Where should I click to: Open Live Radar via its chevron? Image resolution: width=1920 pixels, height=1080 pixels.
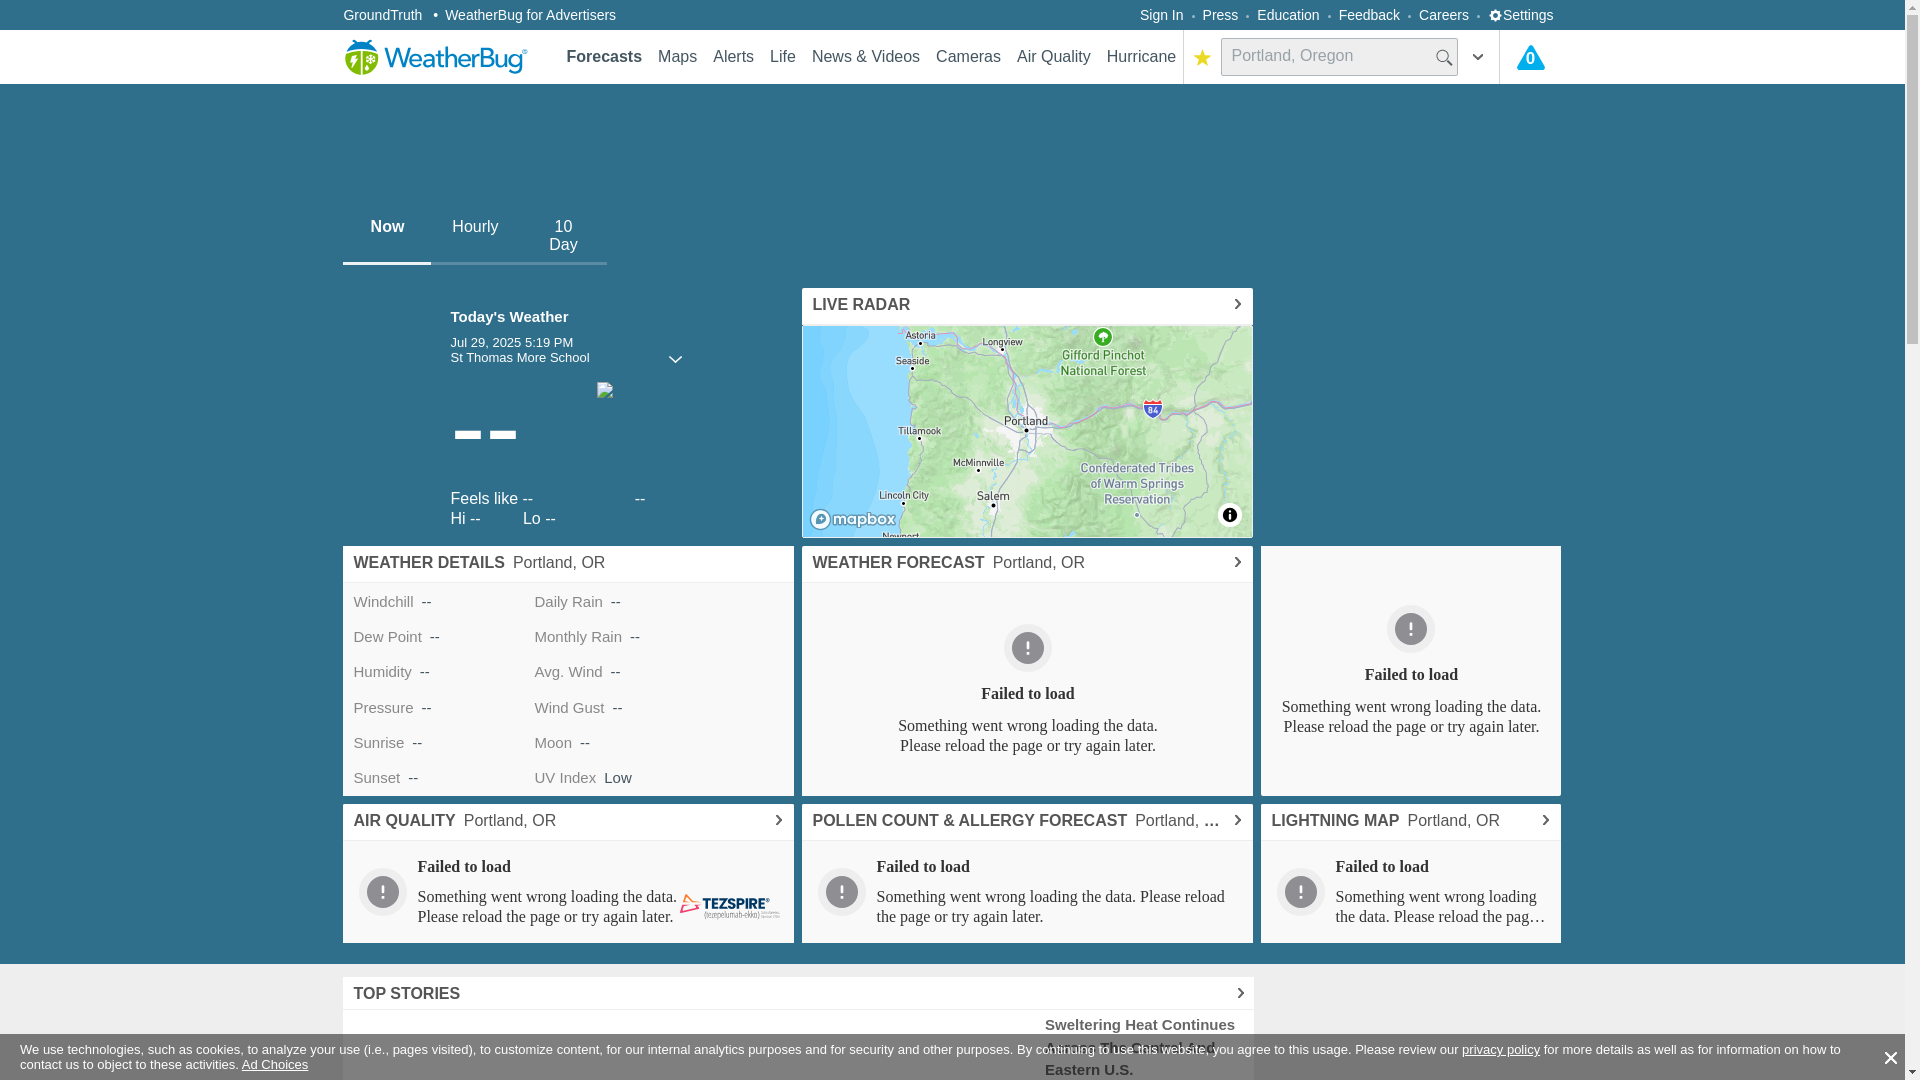coord(1237,305)
